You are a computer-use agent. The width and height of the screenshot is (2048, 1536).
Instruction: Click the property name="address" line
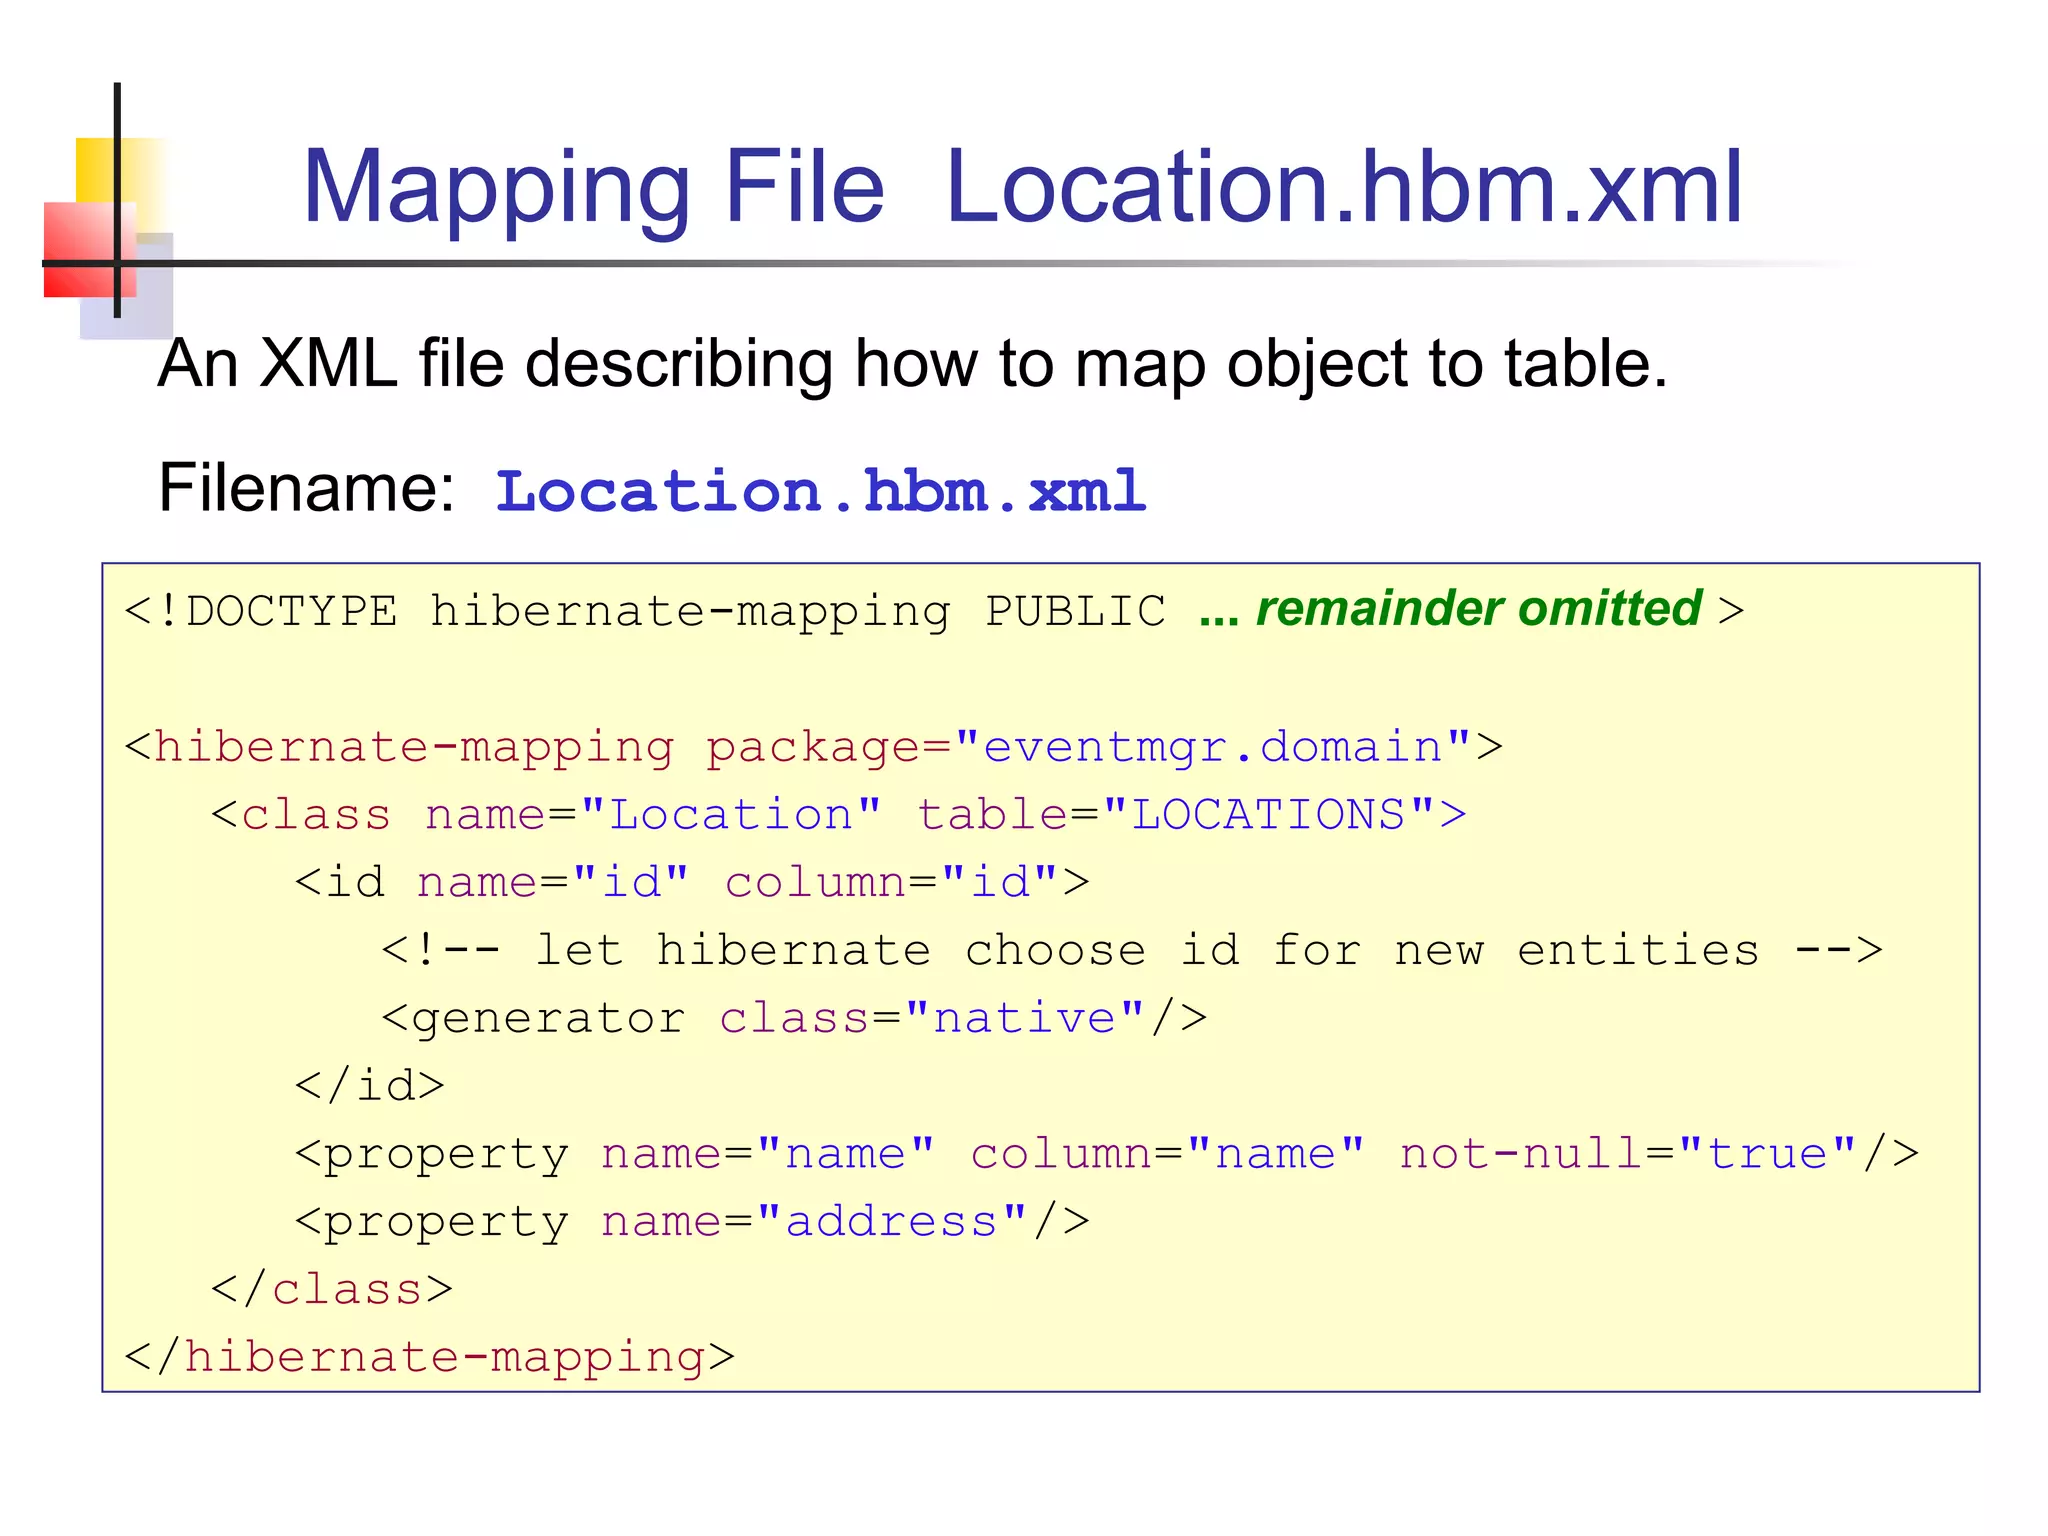coord(691,1222)
